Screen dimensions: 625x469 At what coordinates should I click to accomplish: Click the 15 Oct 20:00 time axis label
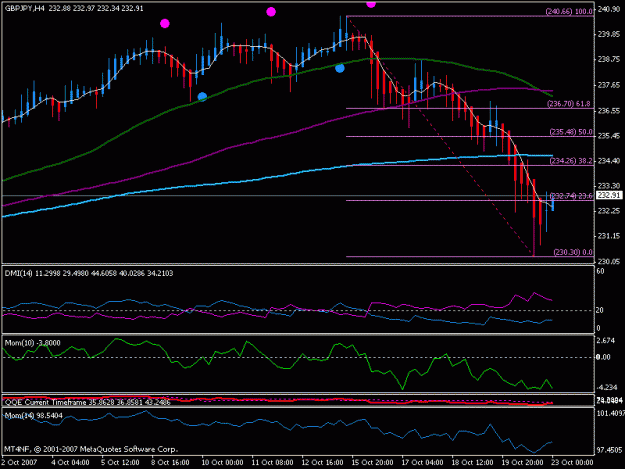click(372, 462)
